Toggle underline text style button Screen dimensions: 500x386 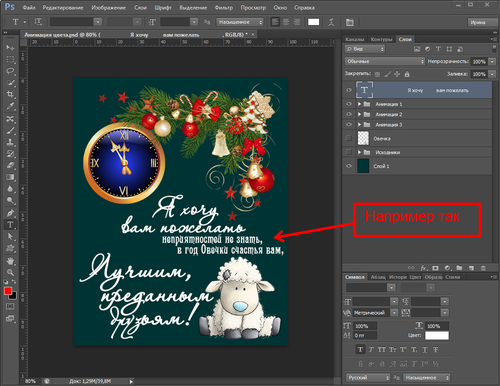tap(425, 350)
